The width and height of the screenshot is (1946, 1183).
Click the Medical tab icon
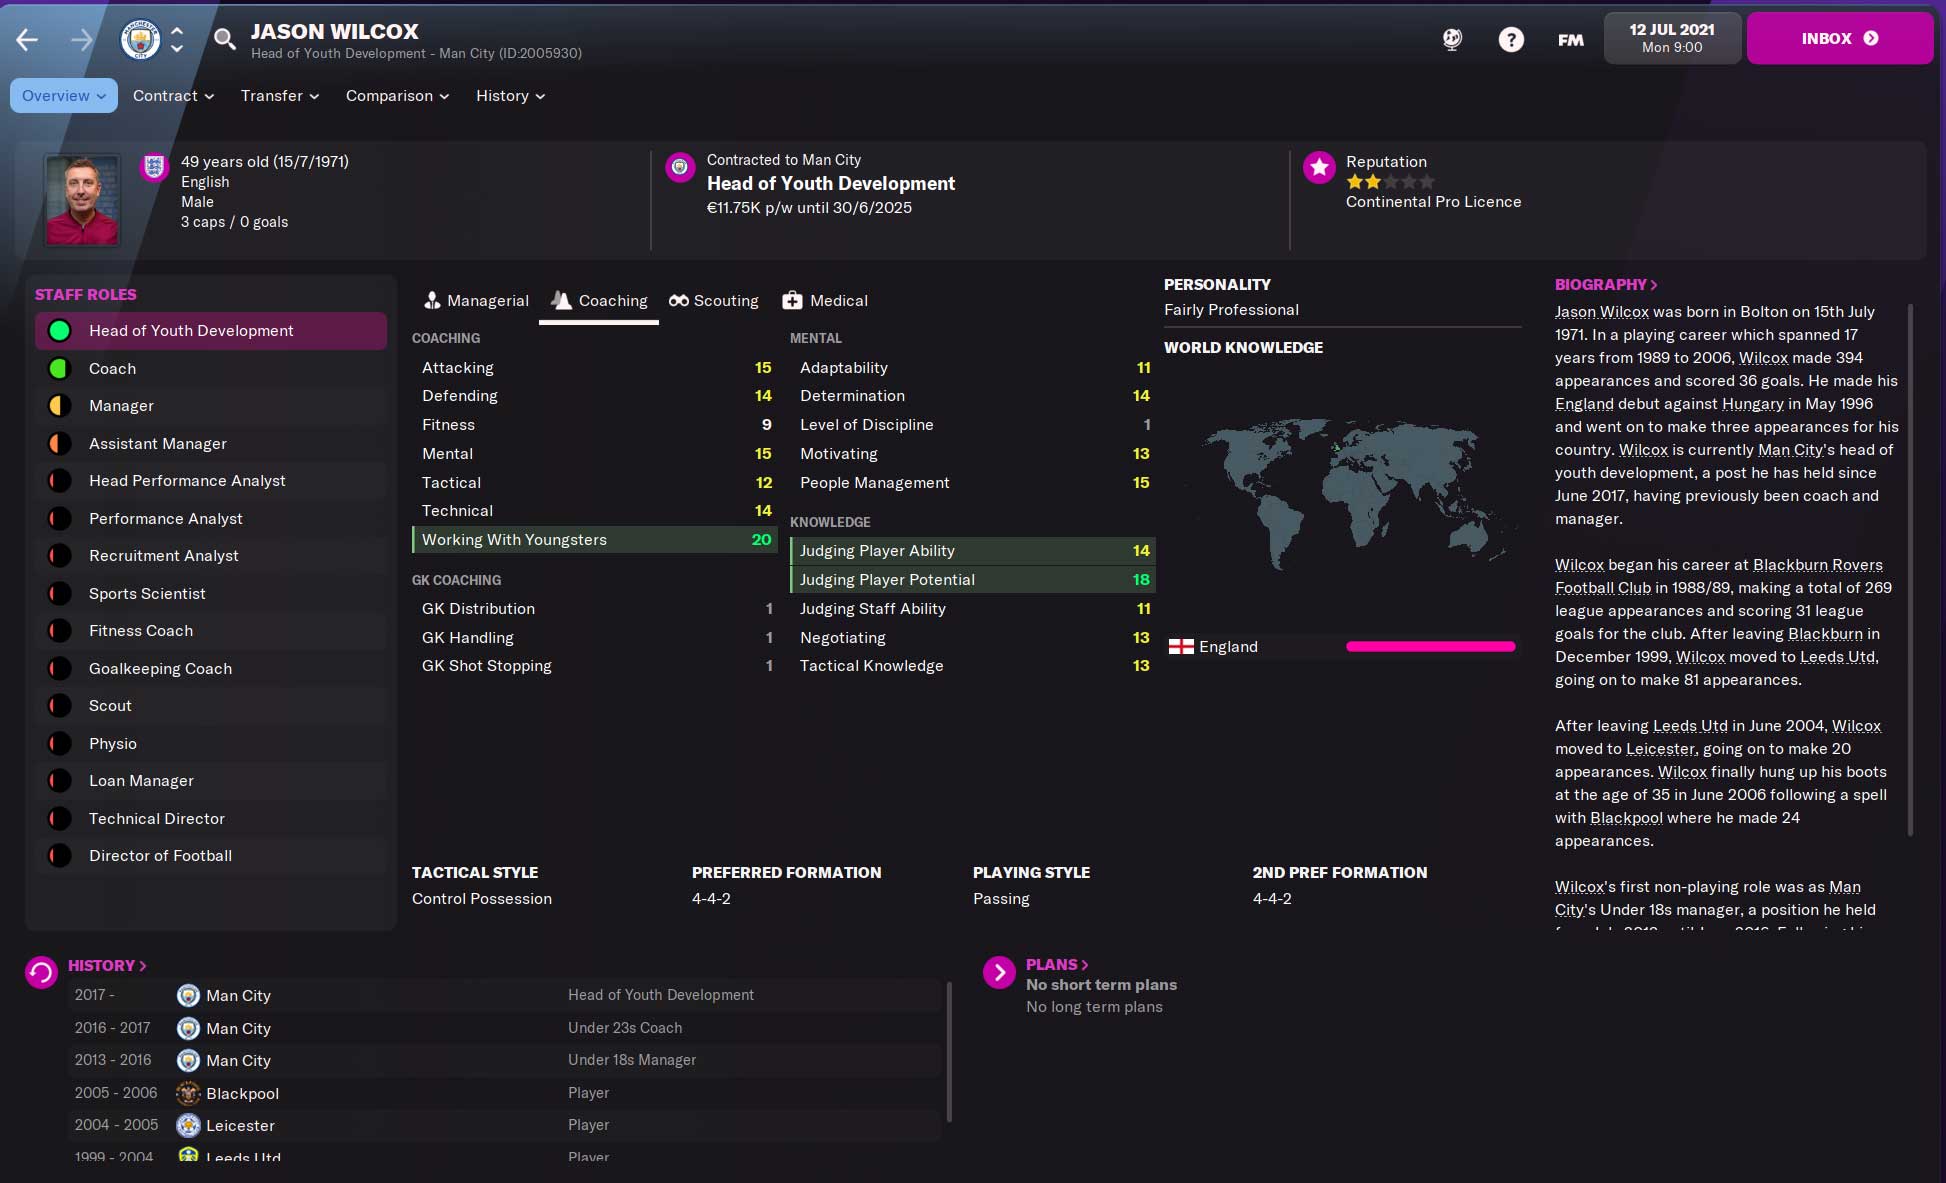(x=792, y=299)
